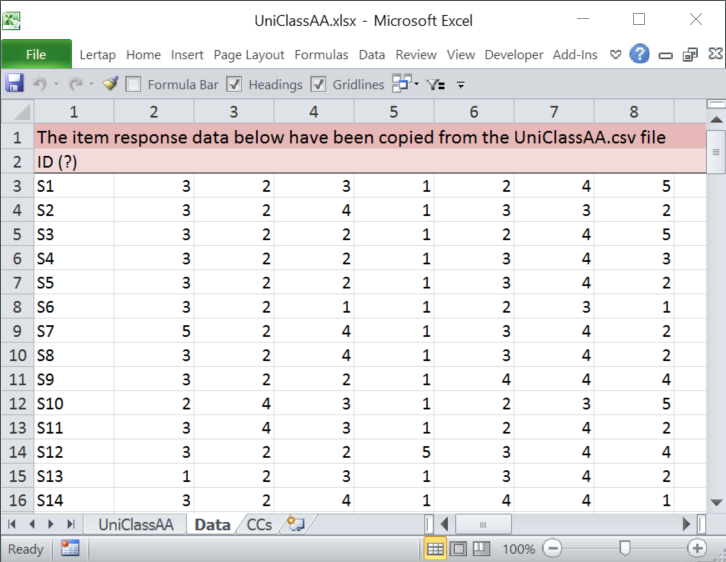Click the clear formatting brush icon
Image resolution: width=726 pixels, height=562 pixels.
[x=110, y=84]
